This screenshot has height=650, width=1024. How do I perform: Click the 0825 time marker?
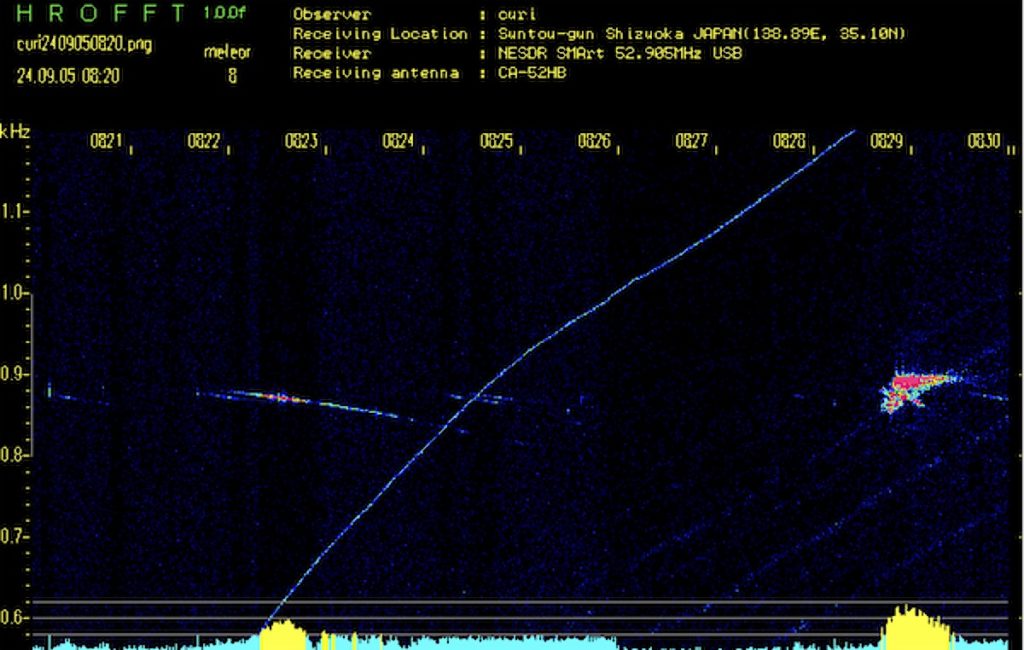[x=496, y=142]
